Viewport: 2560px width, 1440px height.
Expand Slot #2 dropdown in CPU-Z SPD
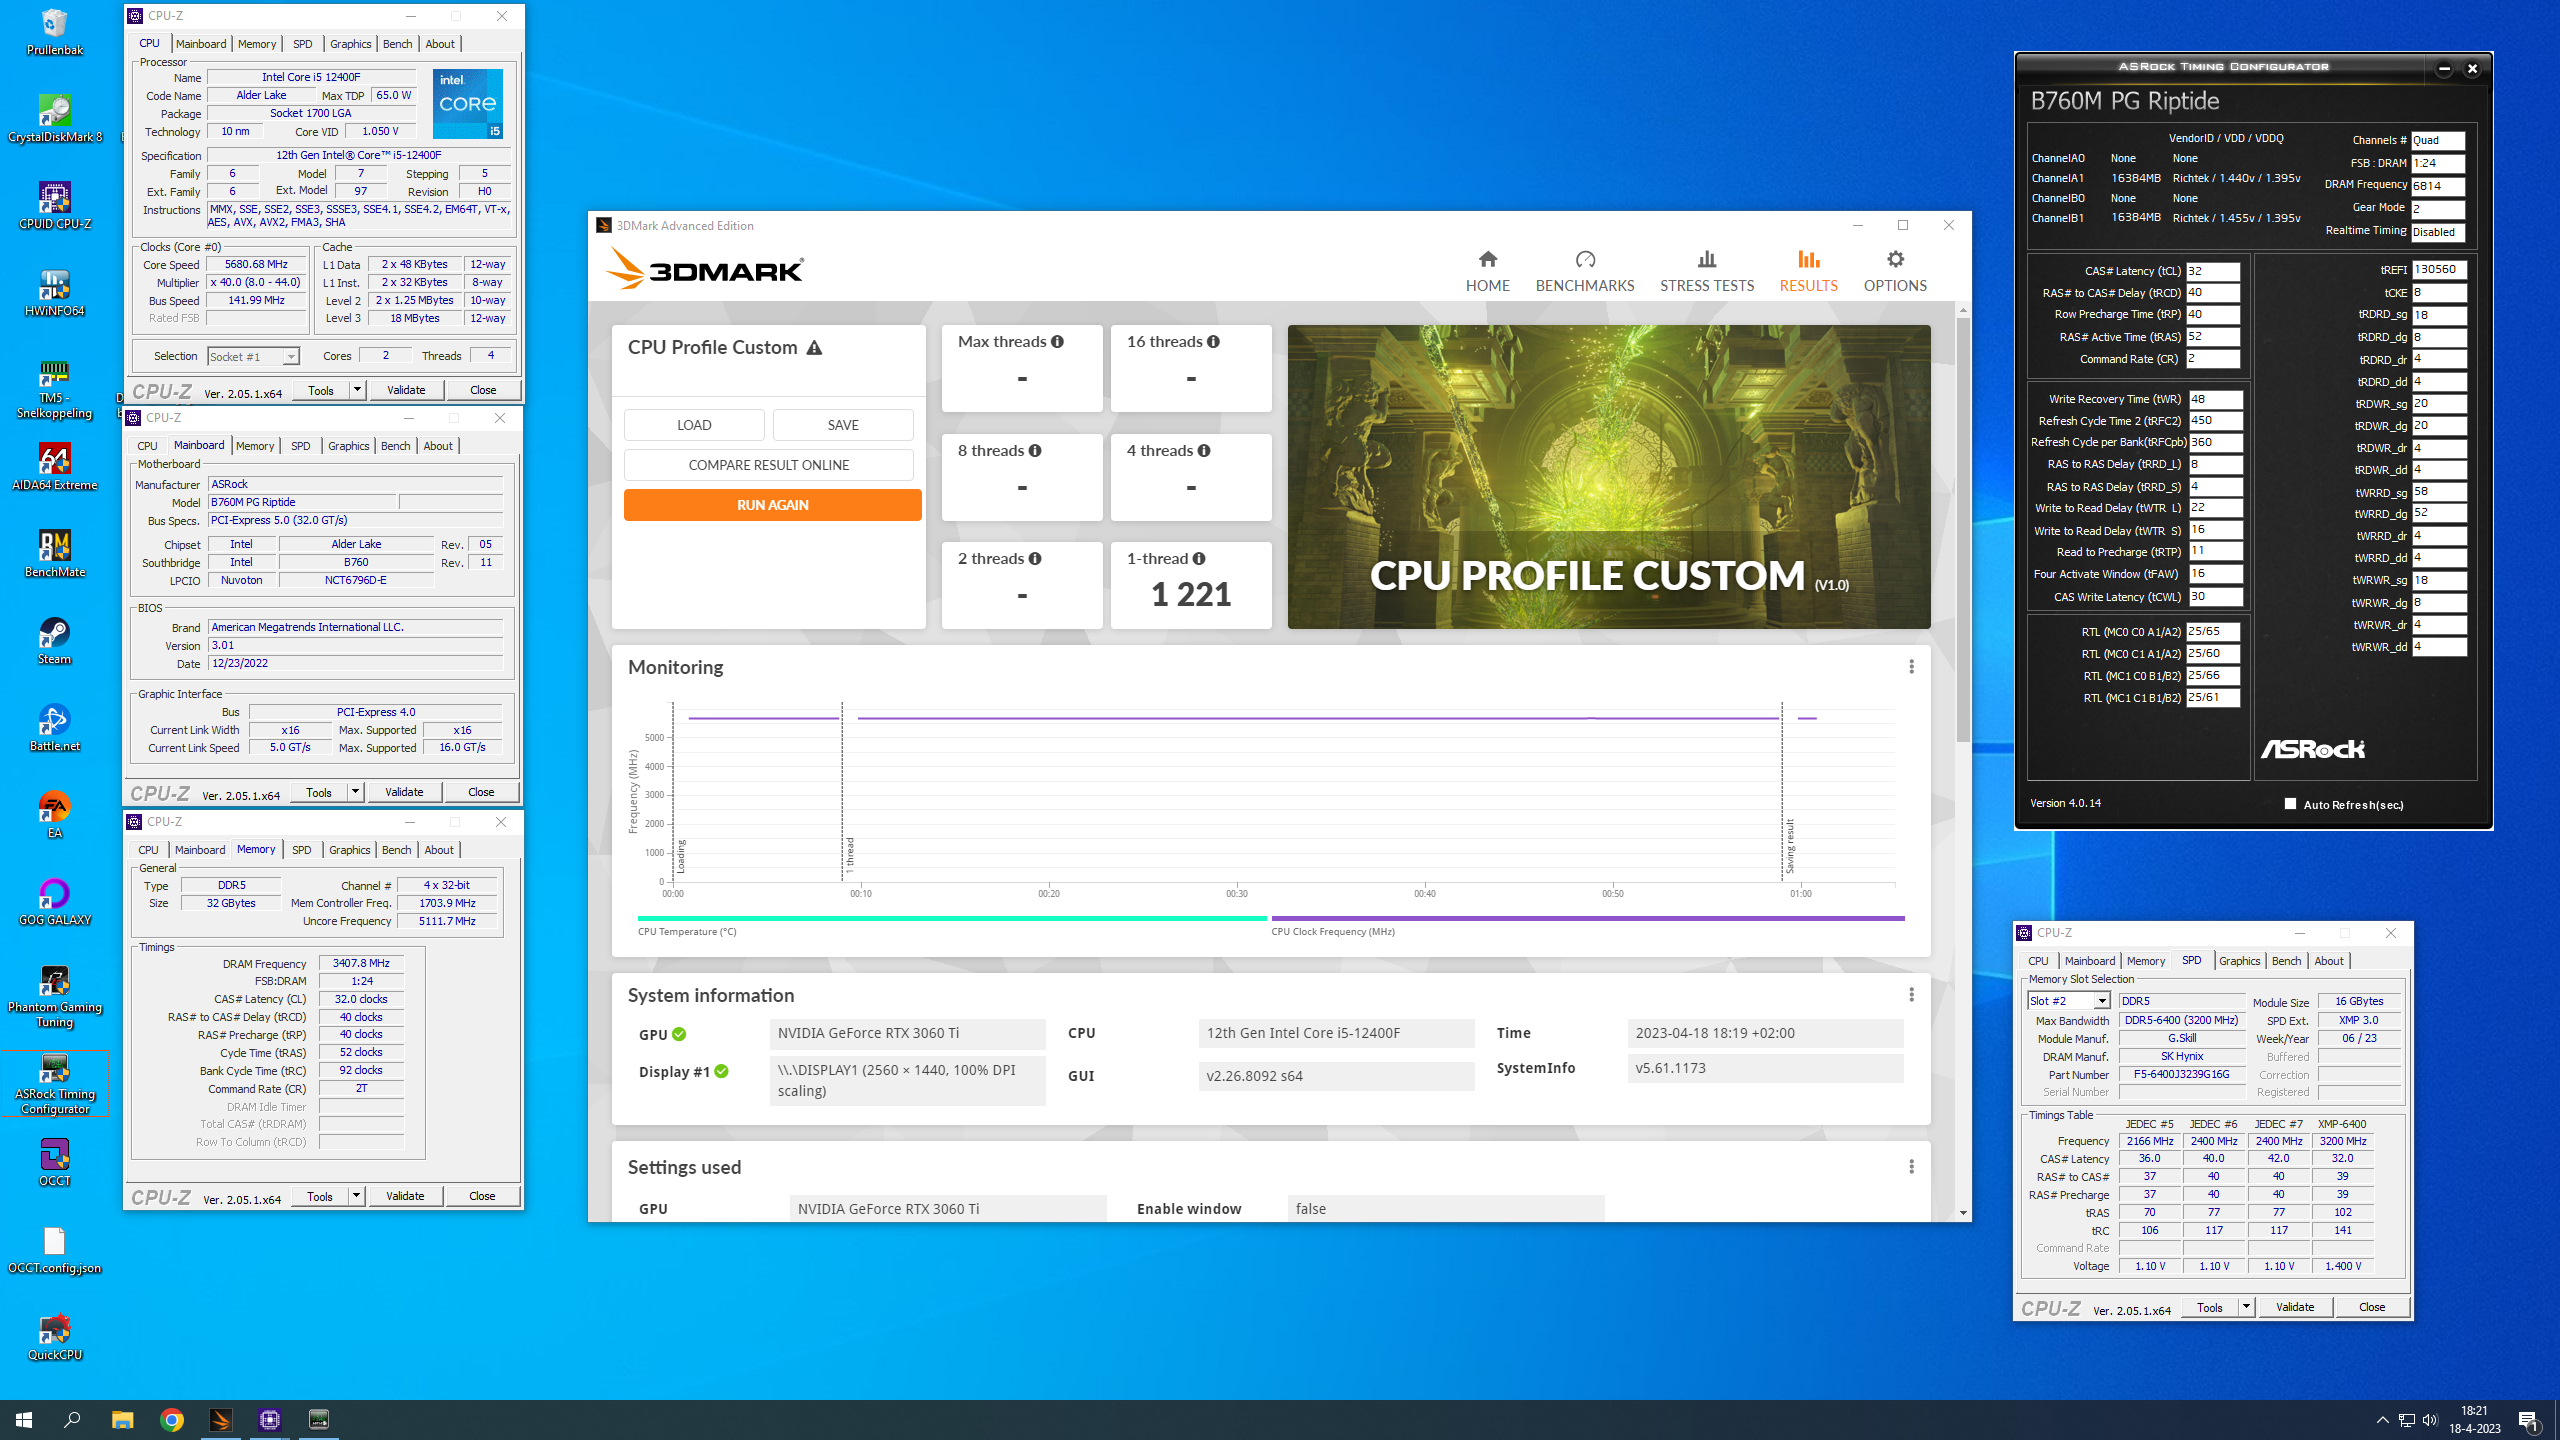point(2101,1000)
